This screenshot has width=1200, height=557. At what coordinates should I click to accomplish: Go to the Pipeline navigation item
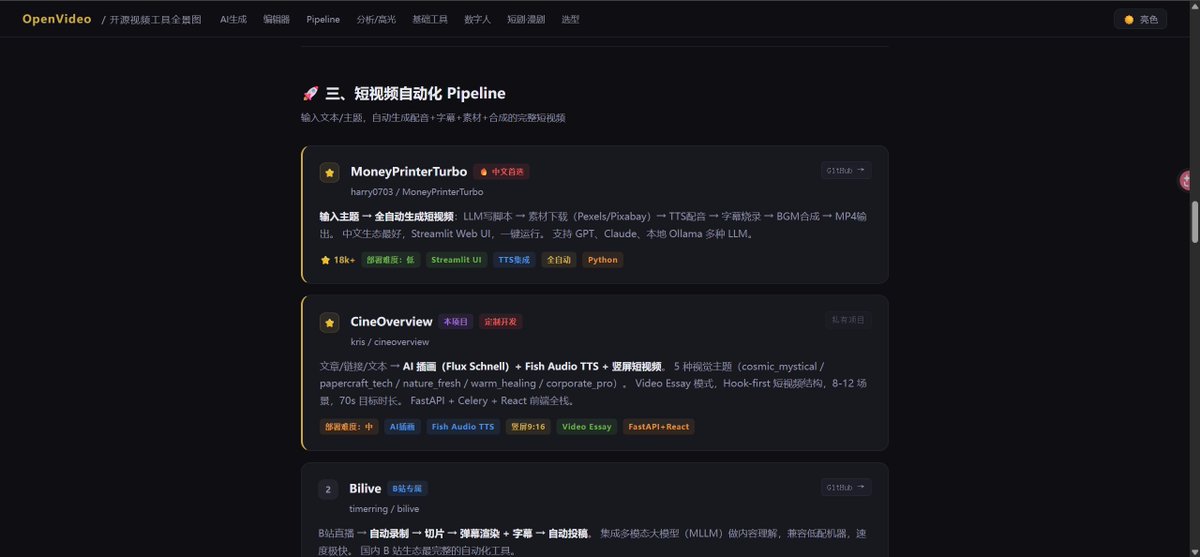click(x=323, y=19)
